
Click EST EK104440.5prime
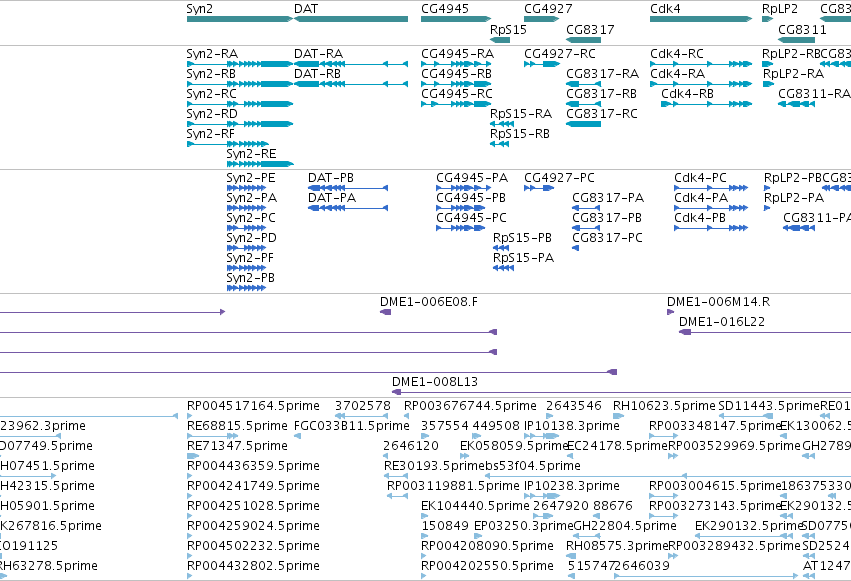click(475, 506)
